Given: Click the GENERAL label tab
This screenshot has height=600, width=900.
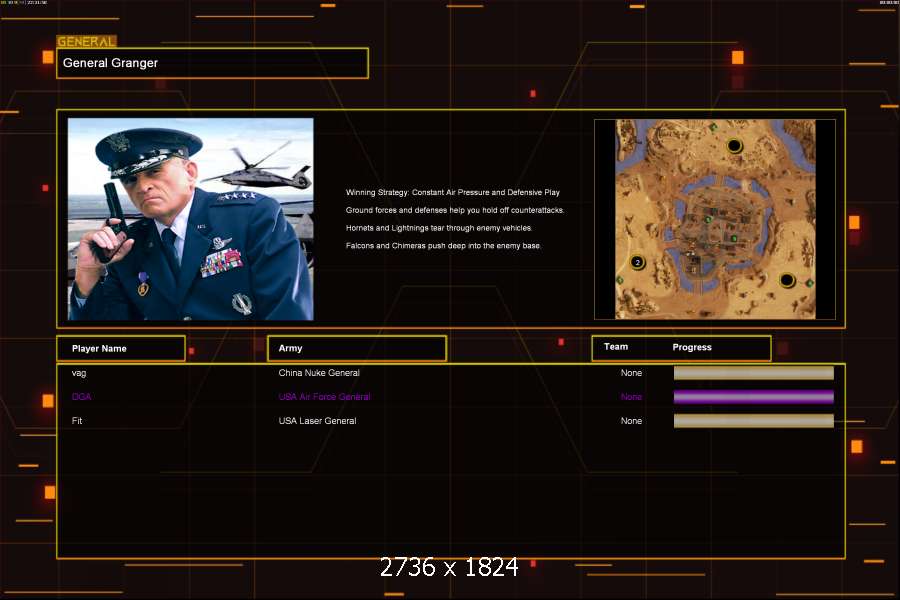Looking at the screenshot, I should 87,41.
